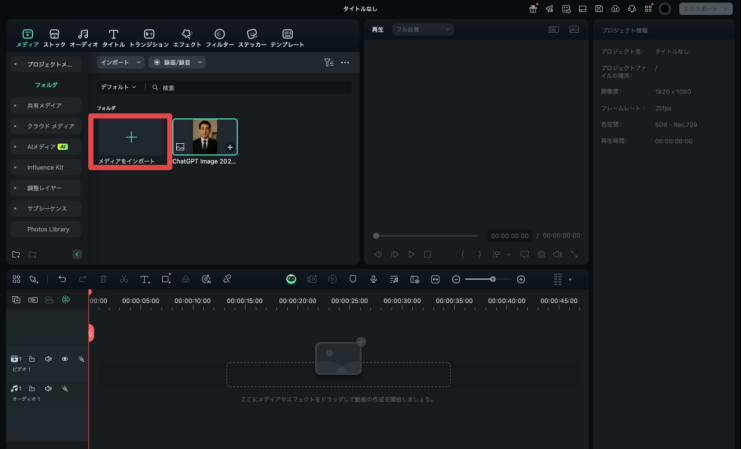Click the メディアをインポート button
Viewport: 742px width, 449px height.
[x=131, y=142]
